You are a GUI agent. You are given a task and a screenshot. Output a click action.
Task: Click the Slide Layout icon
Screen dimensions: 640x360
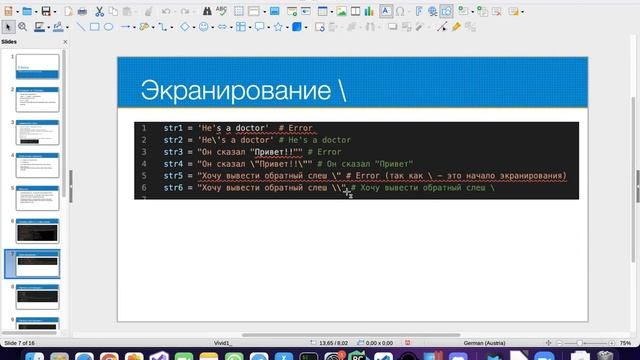513,11
